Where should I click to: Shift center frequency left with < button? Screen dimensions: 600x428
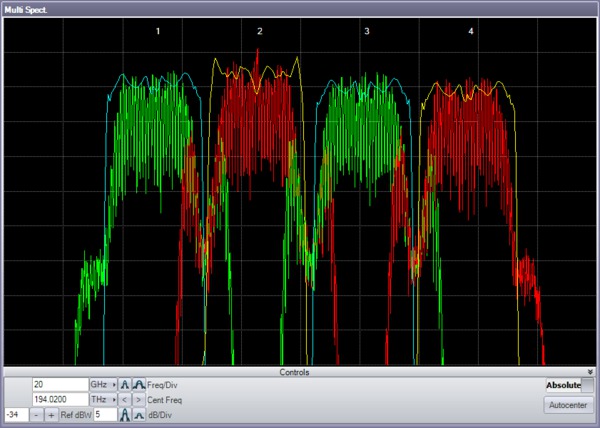(124, 400)
